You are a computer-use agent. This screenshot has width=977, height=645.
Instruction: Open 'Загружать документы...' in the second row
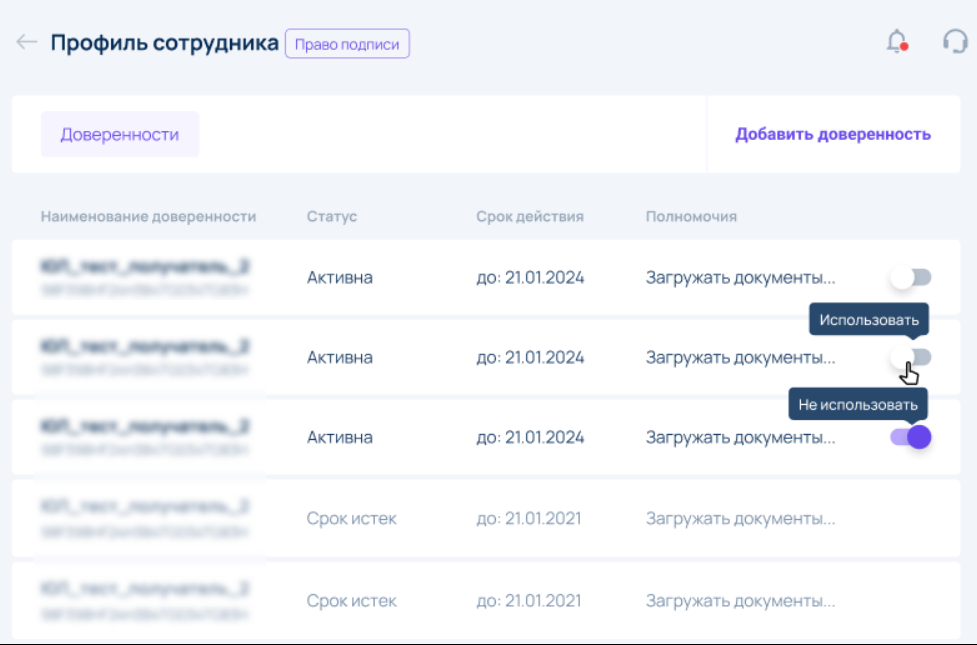point(740,358)
